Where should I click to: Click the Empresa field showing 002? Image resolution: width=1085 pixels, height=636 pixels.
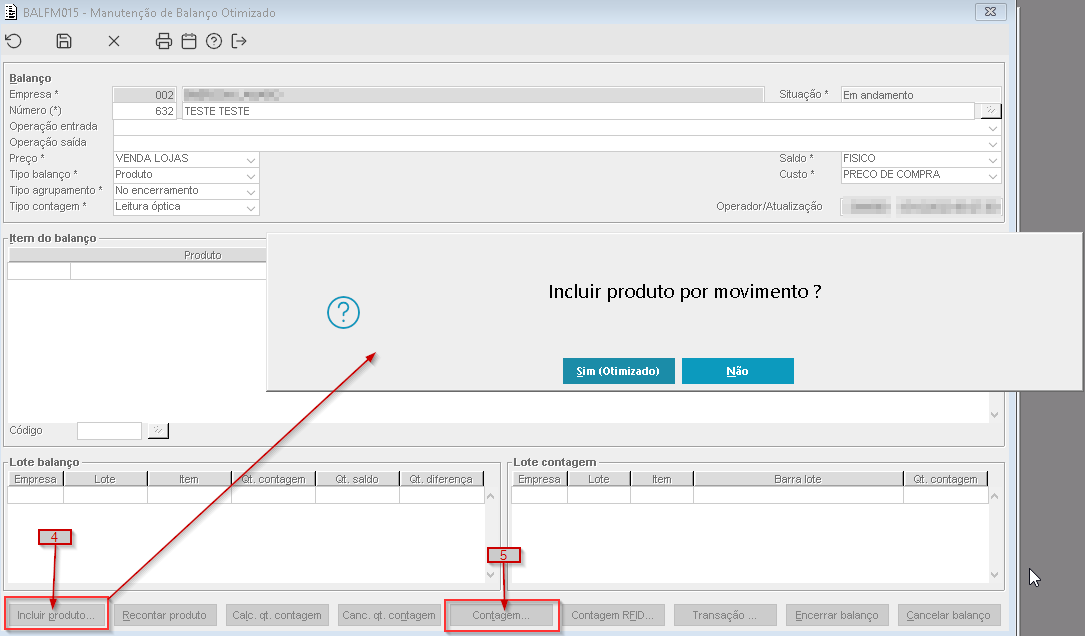point(145,95)
